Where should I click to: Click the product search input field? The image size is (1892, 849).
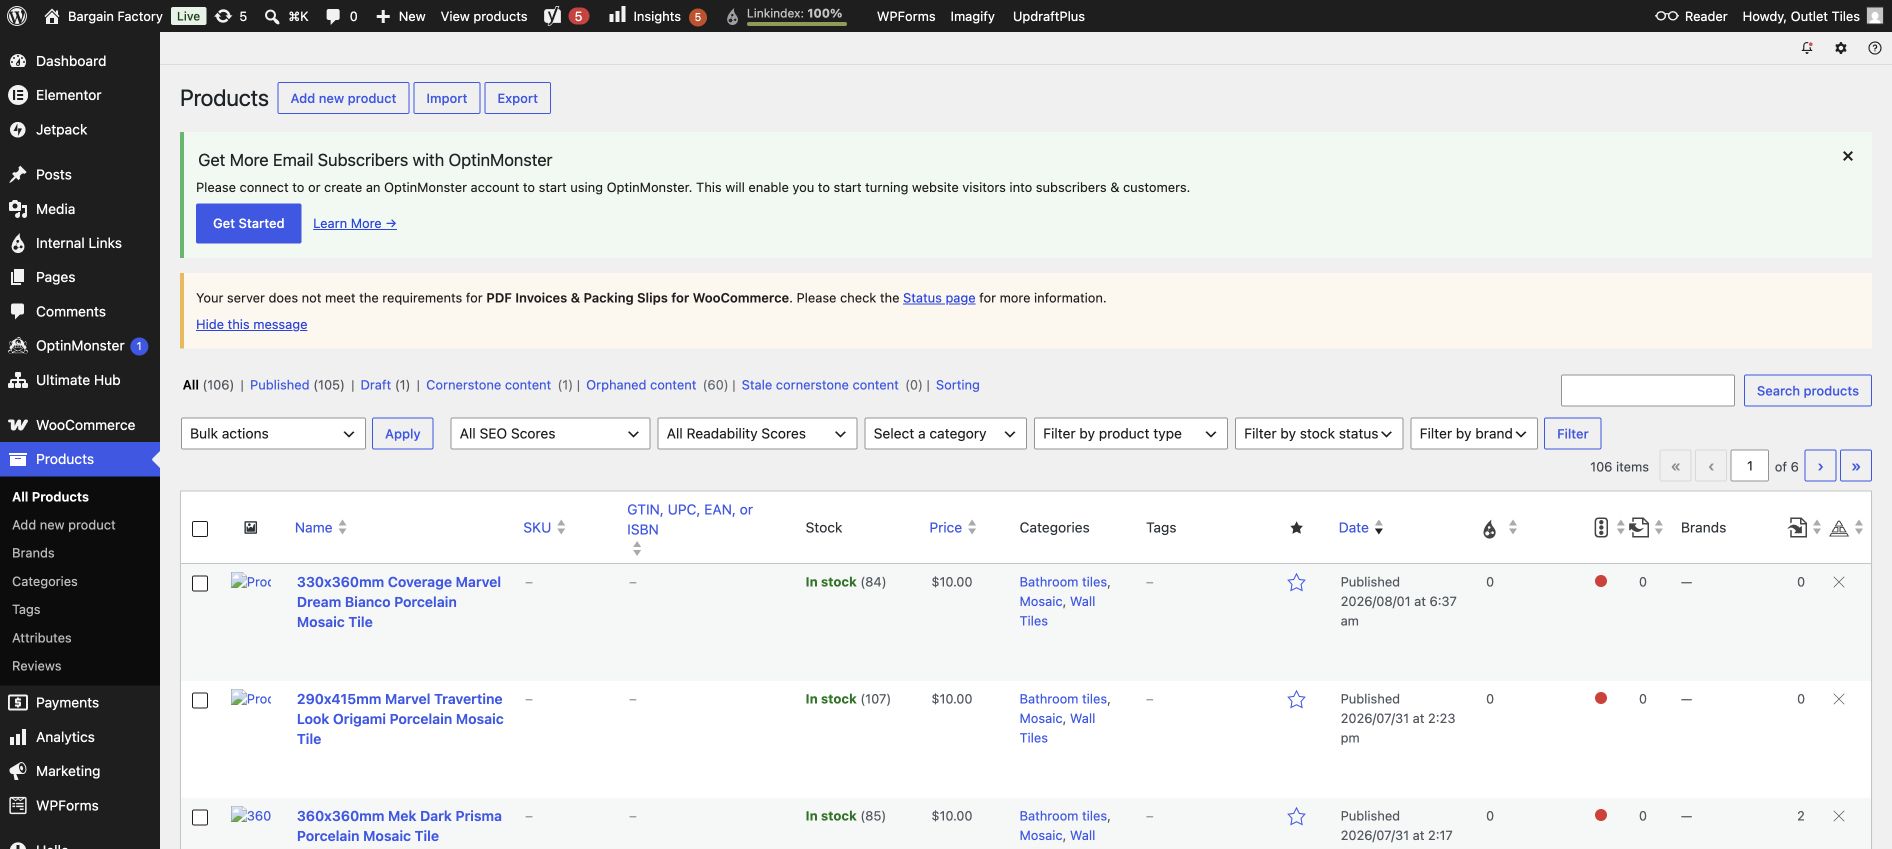pyautogui.click(x=1648, y=391)
